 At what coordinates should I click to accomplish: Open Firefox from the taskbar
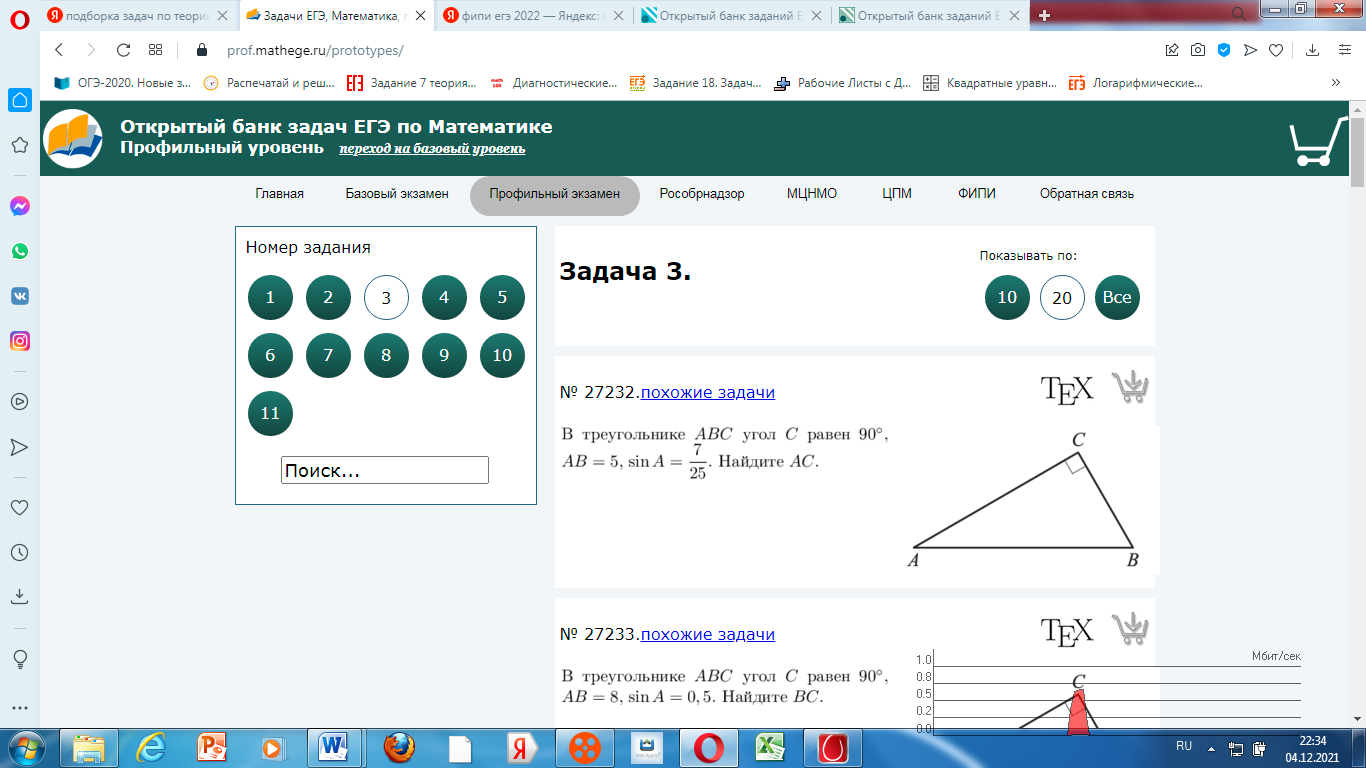(x=399, y=748)
